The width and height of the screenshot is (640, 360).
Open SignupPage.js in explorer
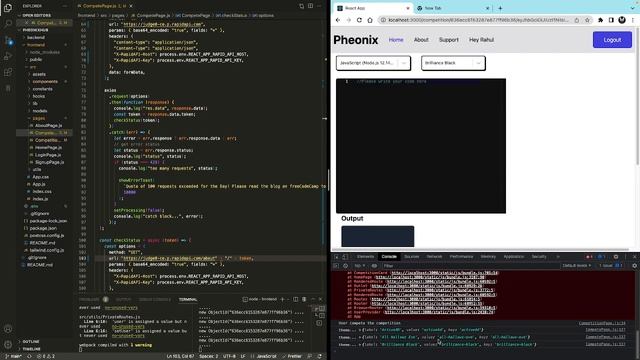[49, 162]
